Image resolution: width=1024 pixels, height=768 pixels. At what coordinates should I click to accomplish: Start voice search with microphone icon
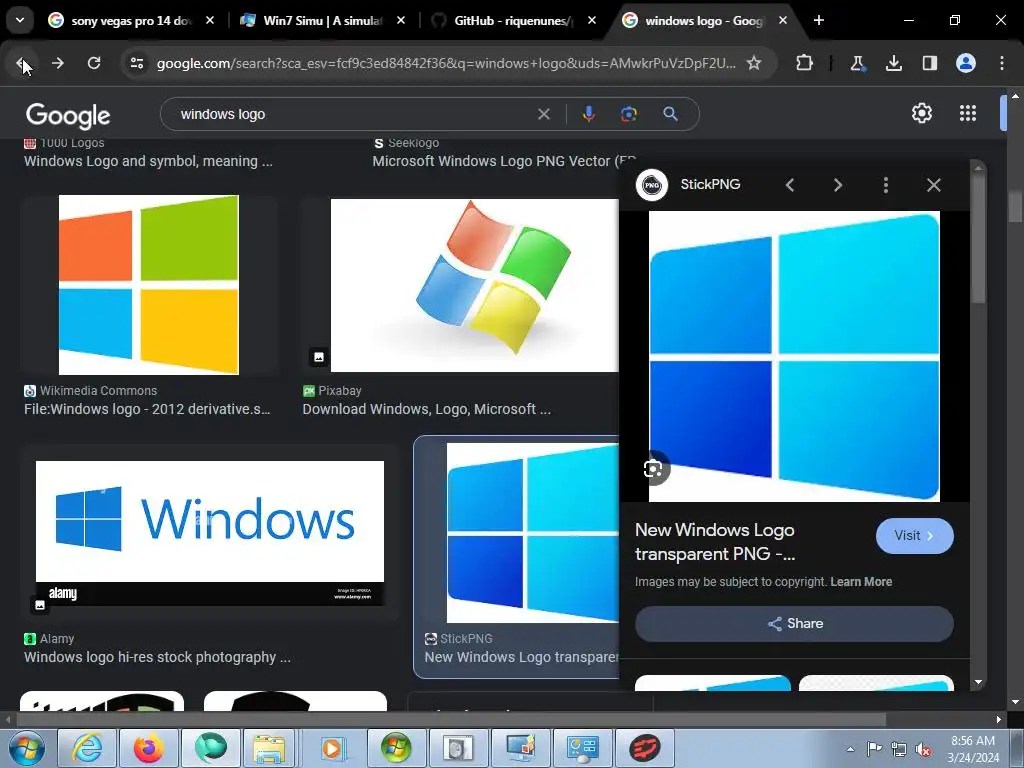[x=588, y=114]
